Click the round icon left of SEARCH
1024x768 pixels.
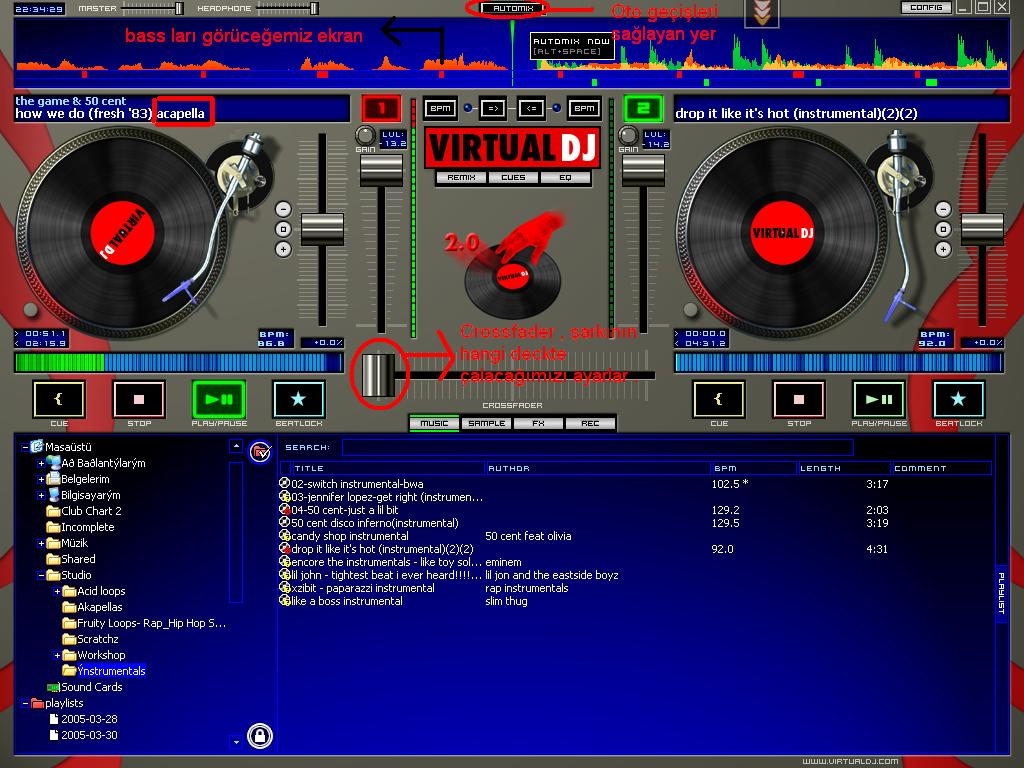pyautogui.click(x=260, y=452)
